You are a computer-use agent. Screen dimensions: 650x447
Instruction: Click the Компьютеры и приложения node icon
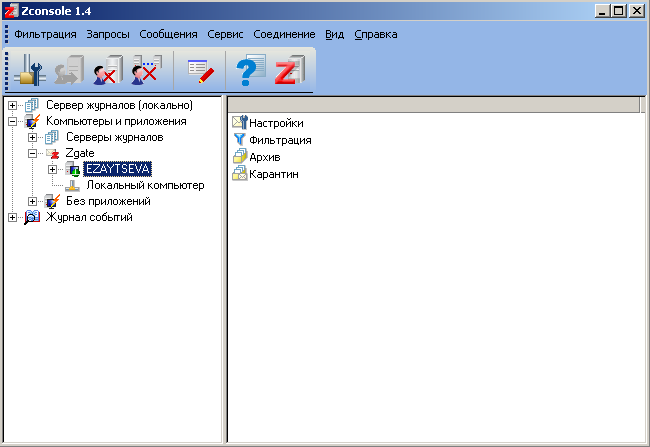coord(32,121)
